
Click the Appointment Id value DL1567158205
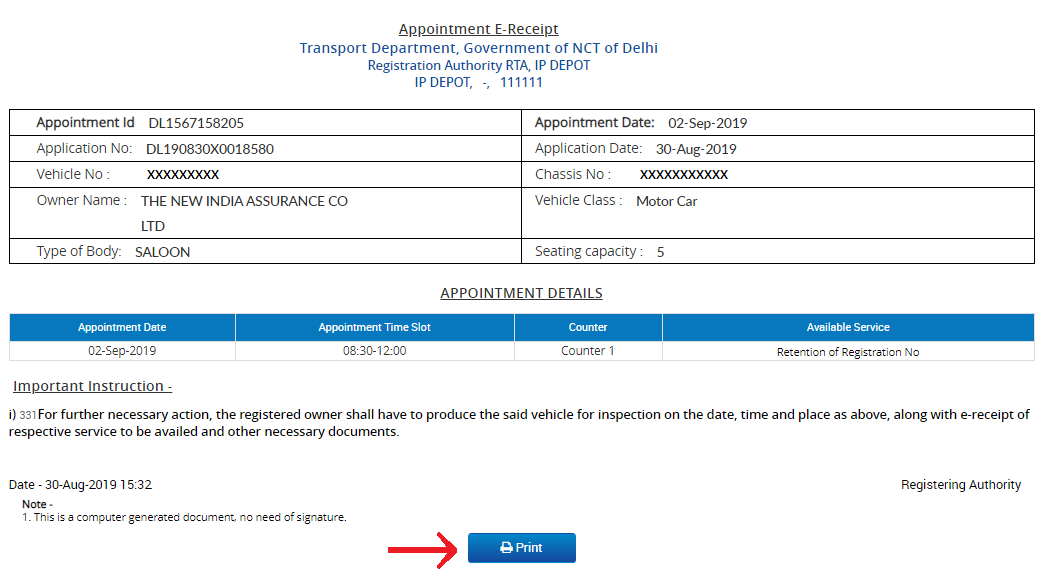pyautogui.click(x=196, y=123)
